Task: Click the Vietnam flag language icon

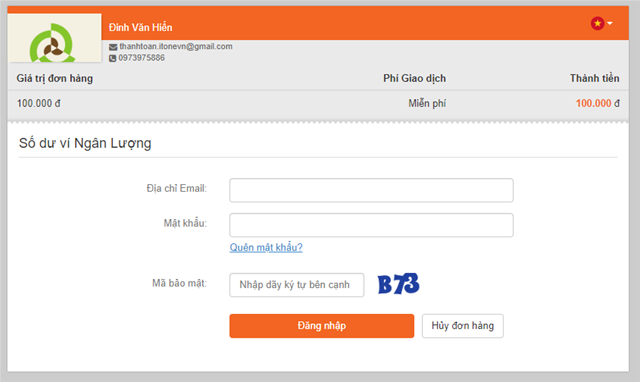Action: (x=597, y=23)
